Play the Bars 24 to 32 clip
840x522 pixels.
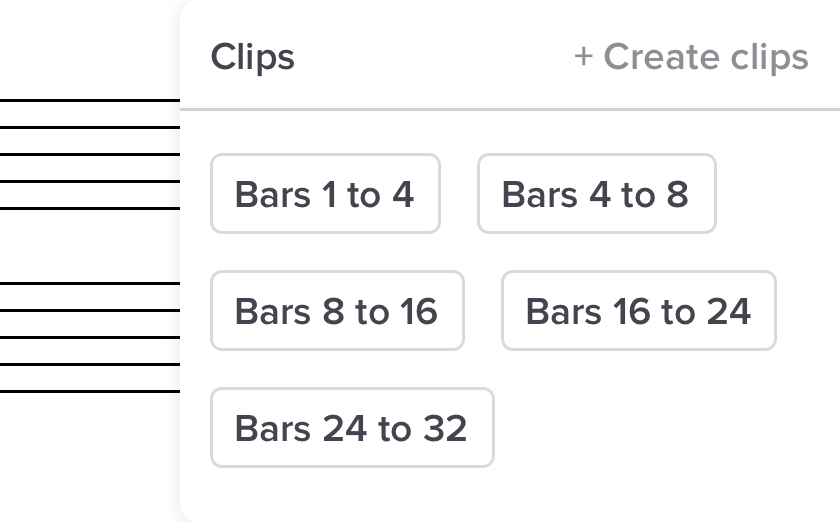click(x=352, y=428)
